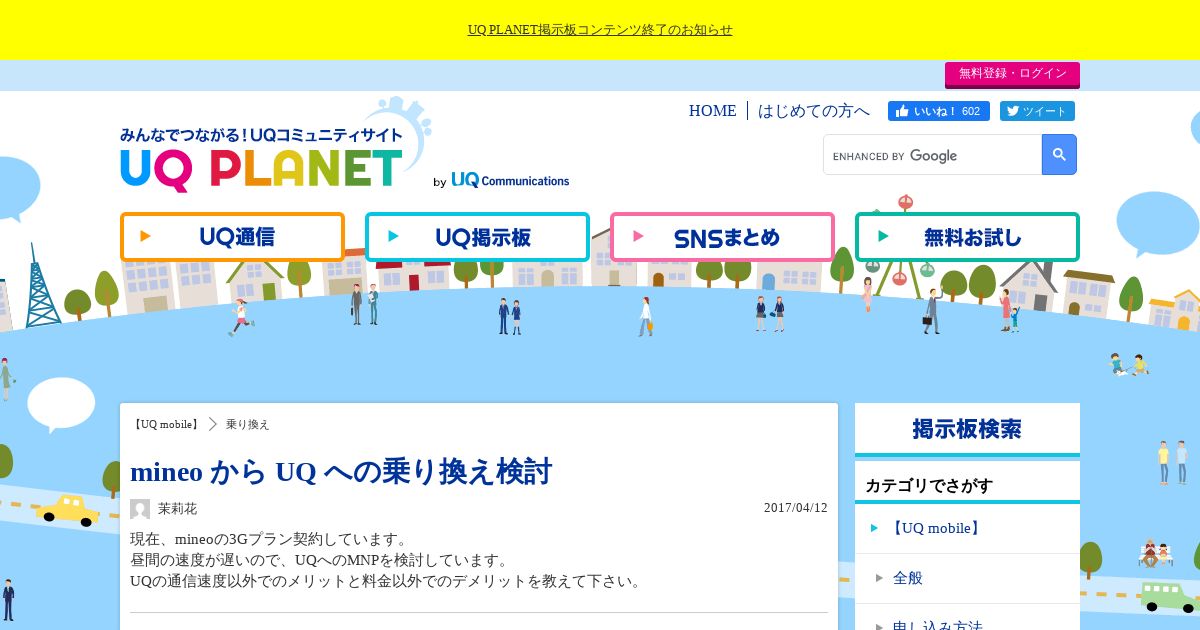Click the 無料登録・ログイン button

(1012, 74)
